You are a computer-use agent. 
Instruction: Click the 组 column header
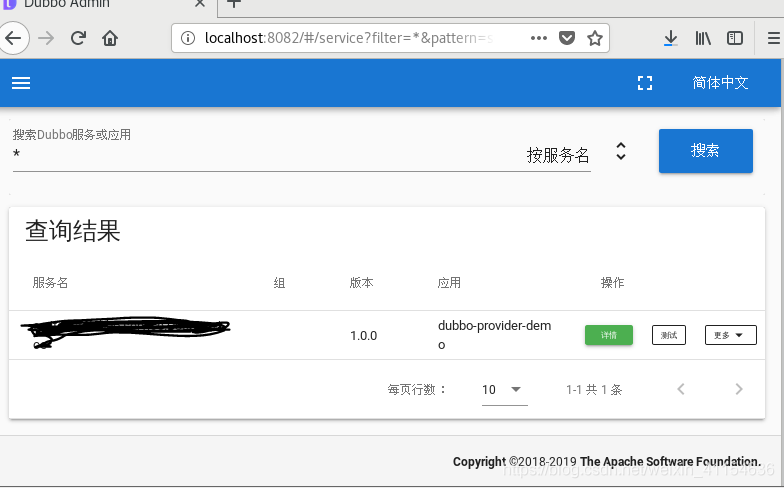[280, 283]
